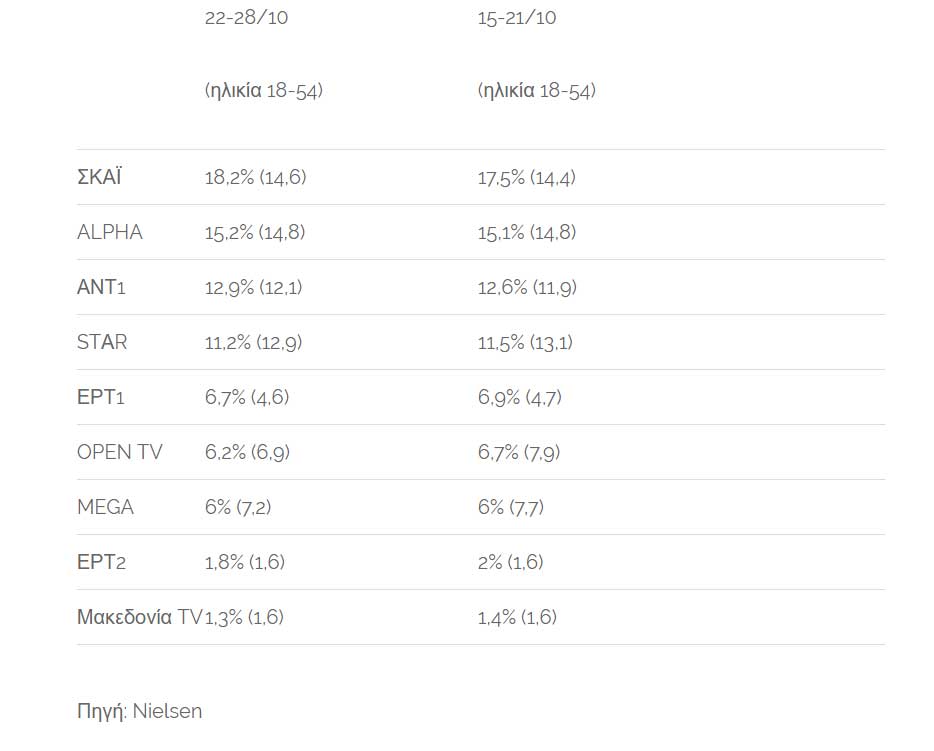Select the STAR channel label
This screenshot has width=934, height=751.
click(102, 343)
